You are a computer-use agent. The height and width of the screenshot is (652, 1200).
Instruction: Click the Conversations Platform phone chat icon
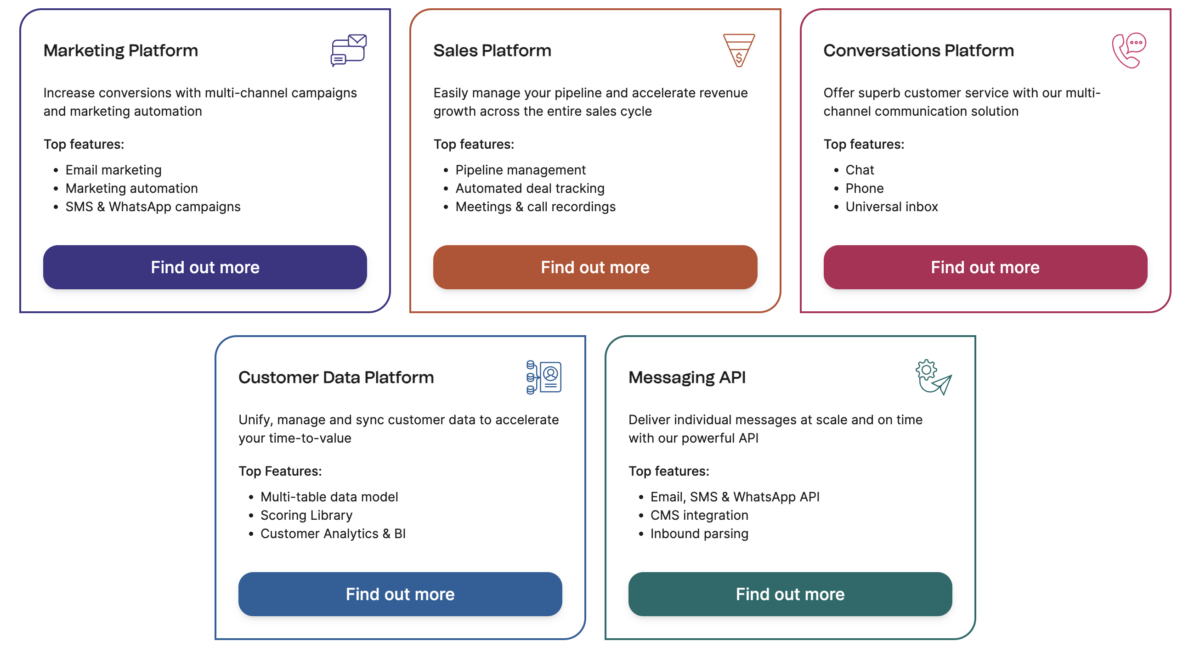click(x=1129, y=50)
